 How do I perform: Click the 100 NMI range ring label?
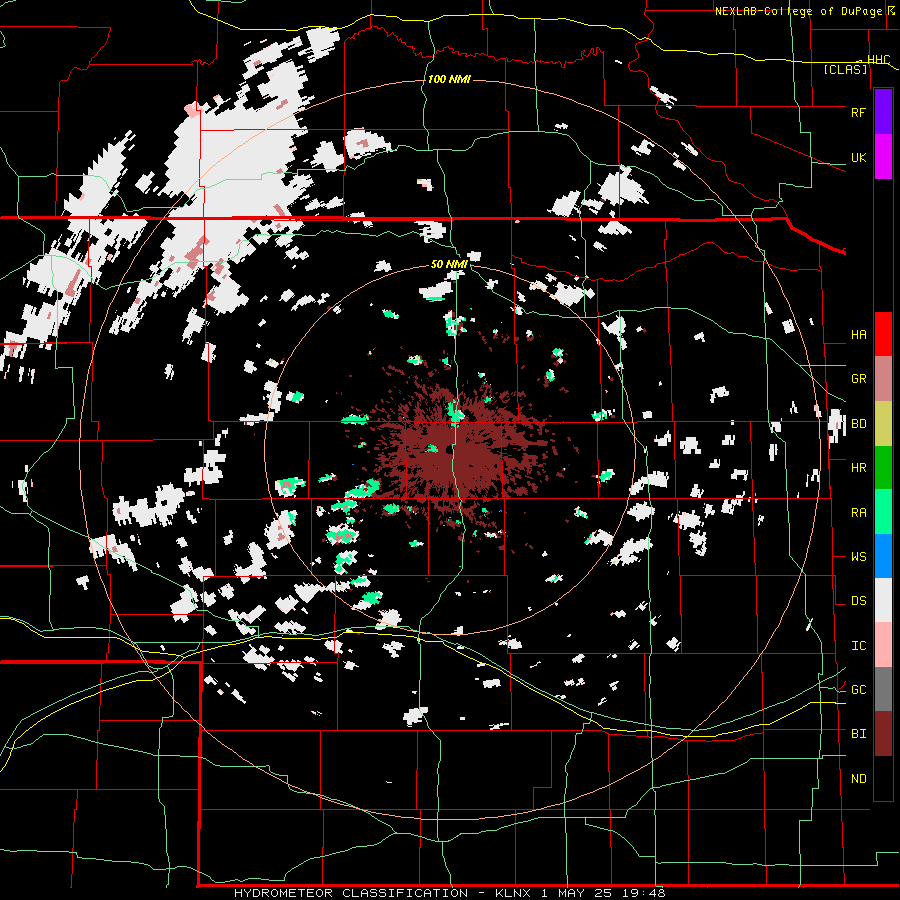[x=449, y=79]
